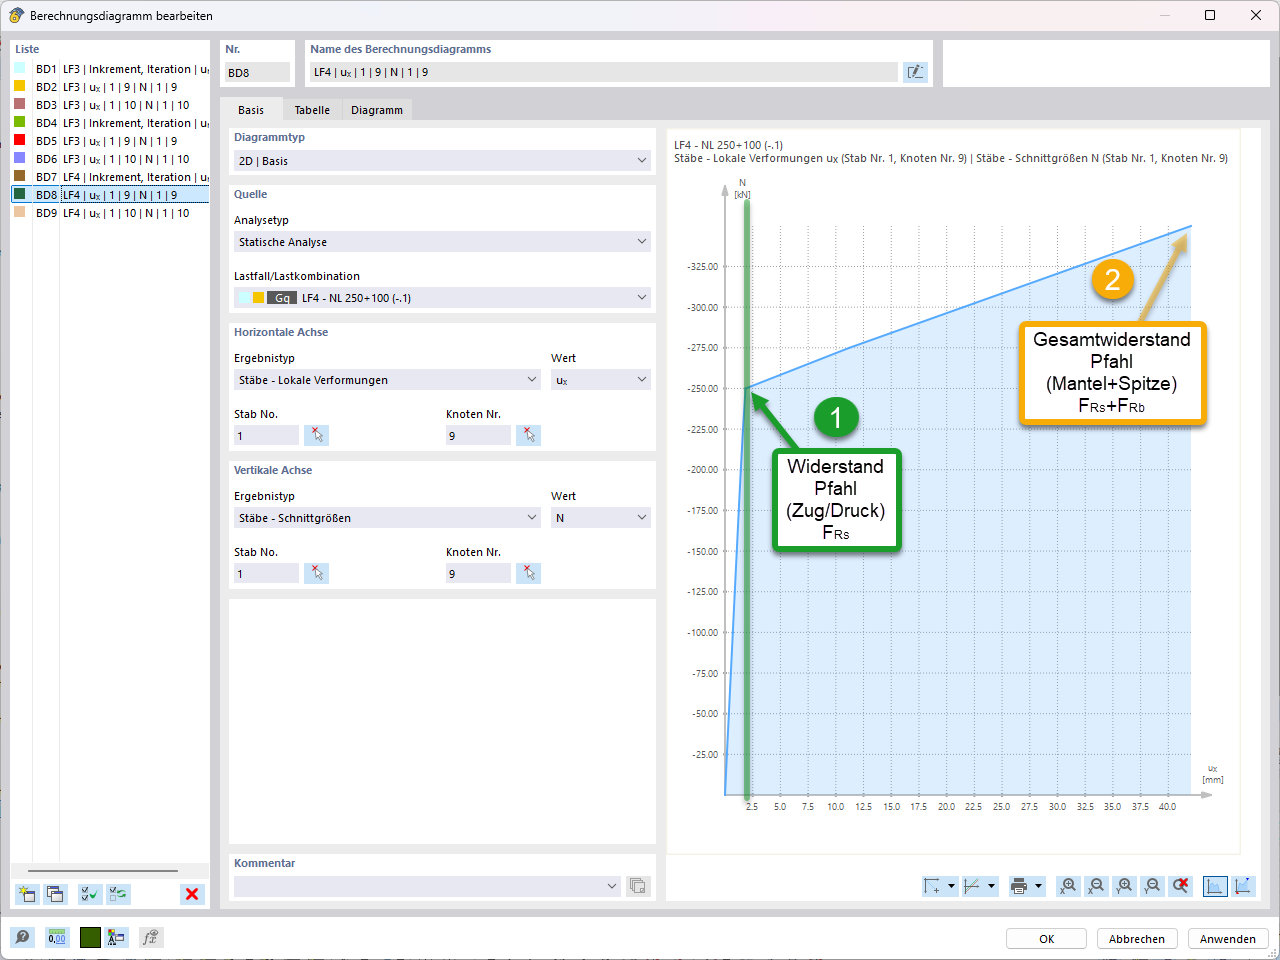Select list entry BD6 LF3
Image resolution: width=1280 pixels, height=960 pixels.
pos(110,159)
